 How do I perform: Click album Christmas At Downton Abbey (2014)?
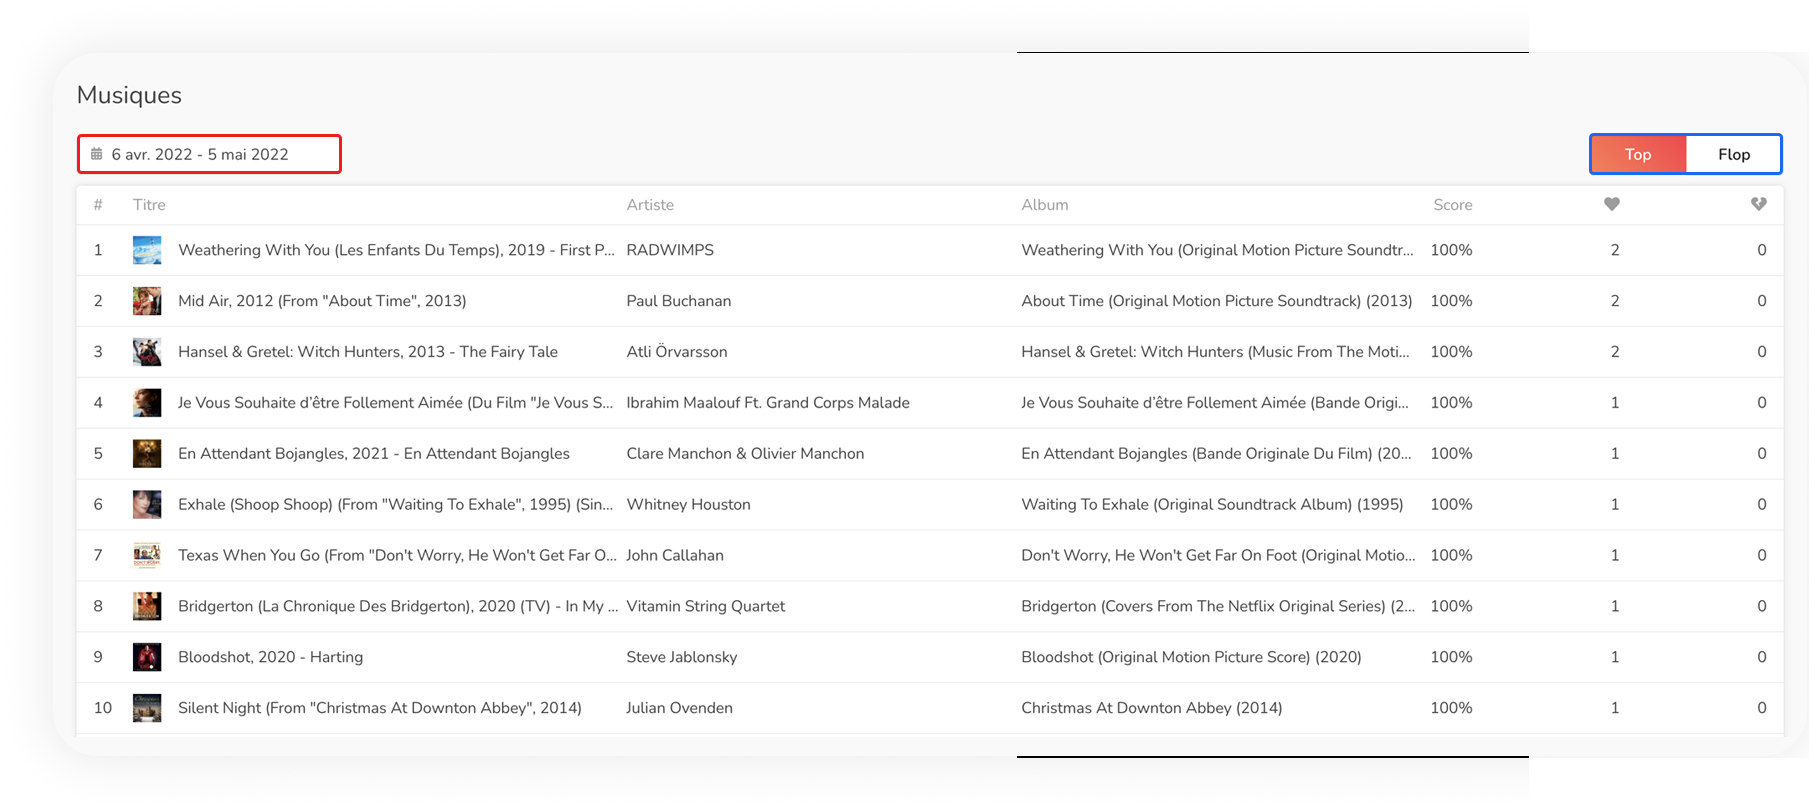(1152, 708)
